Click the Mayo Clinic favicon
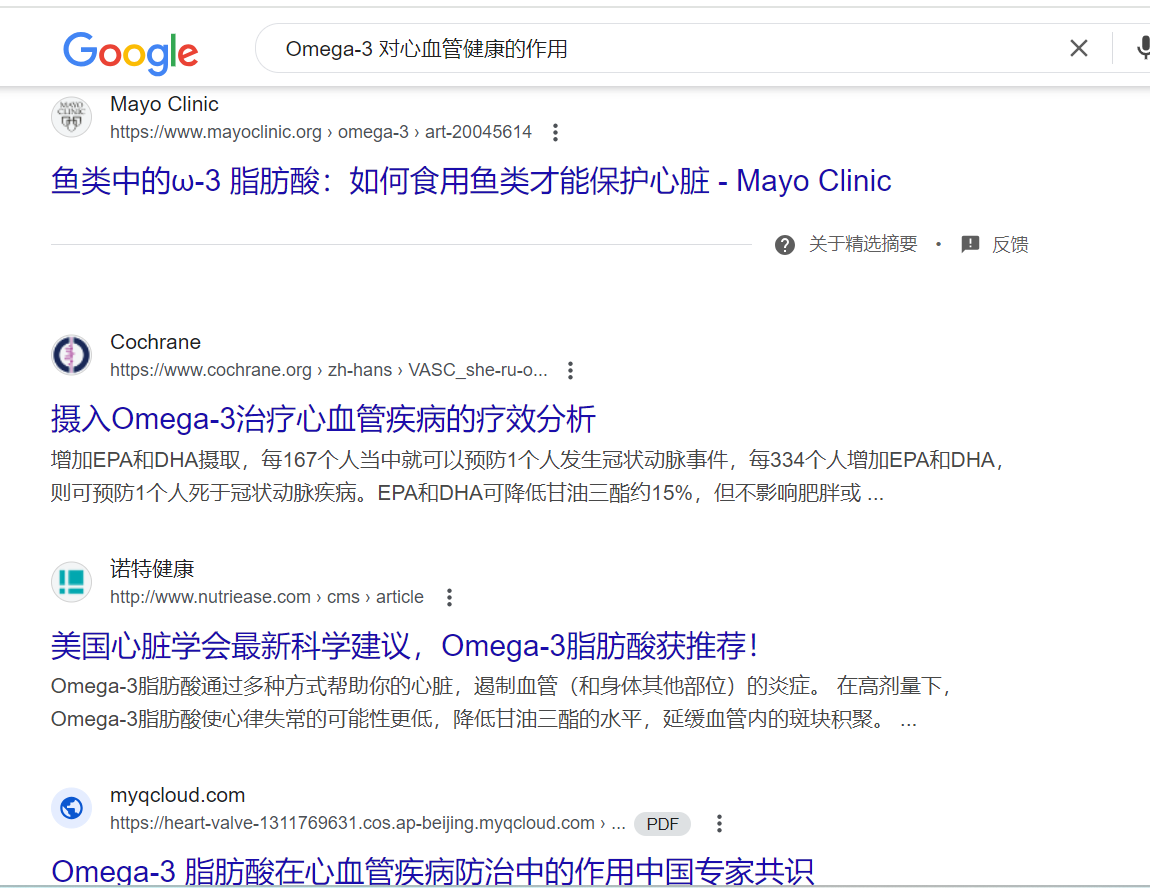The image size is (1150, 888). click(x=71, y=117)
